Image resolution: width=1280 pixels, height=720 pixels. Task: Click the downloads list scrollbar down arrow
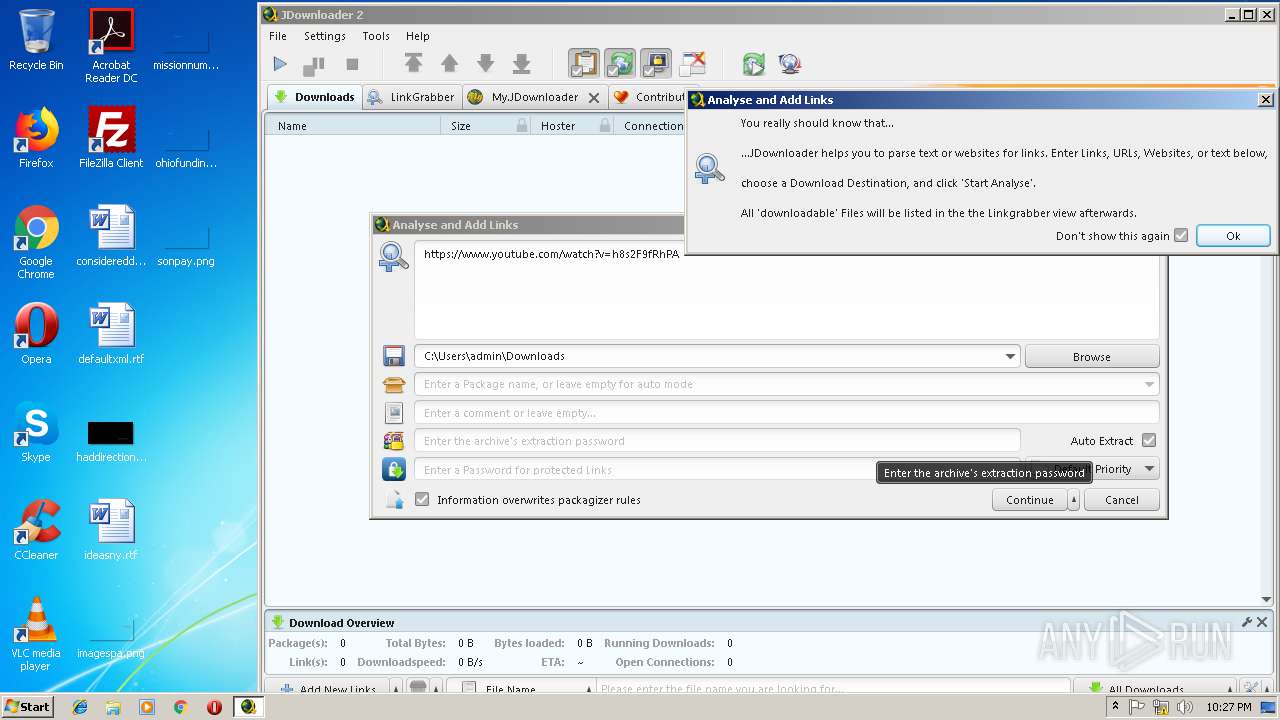(1267, 599)
